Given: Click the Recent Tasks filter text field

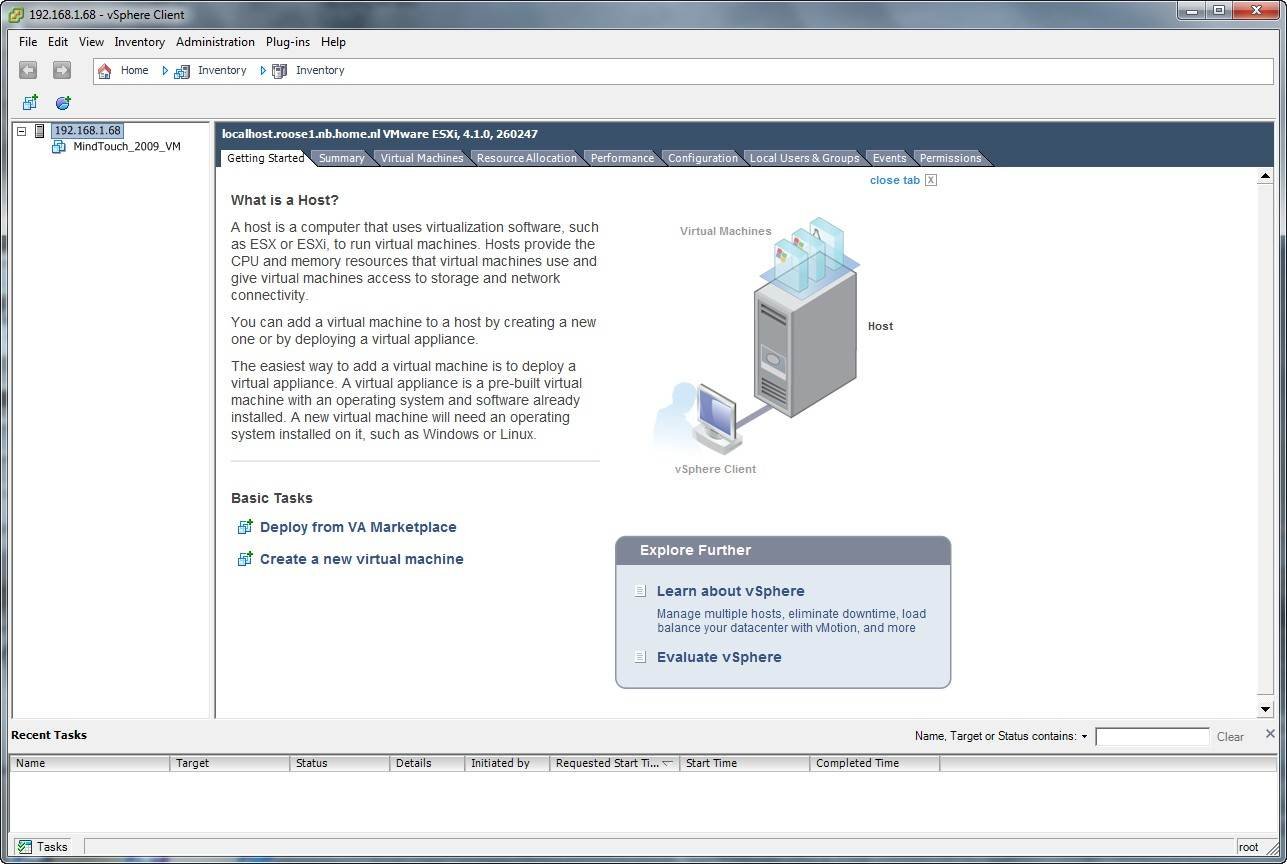Looking at the screenshot, I should pos(1152,737).
